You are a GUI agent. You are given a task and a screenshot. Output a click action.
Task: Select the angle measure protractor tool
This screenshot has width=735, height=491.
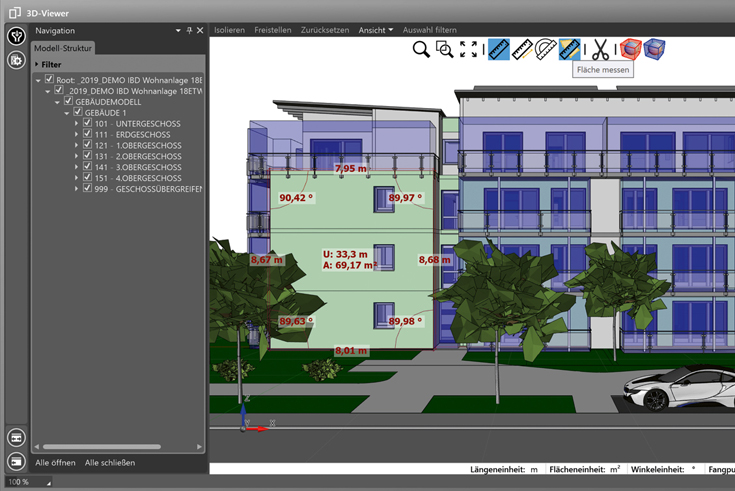point(546,49)
